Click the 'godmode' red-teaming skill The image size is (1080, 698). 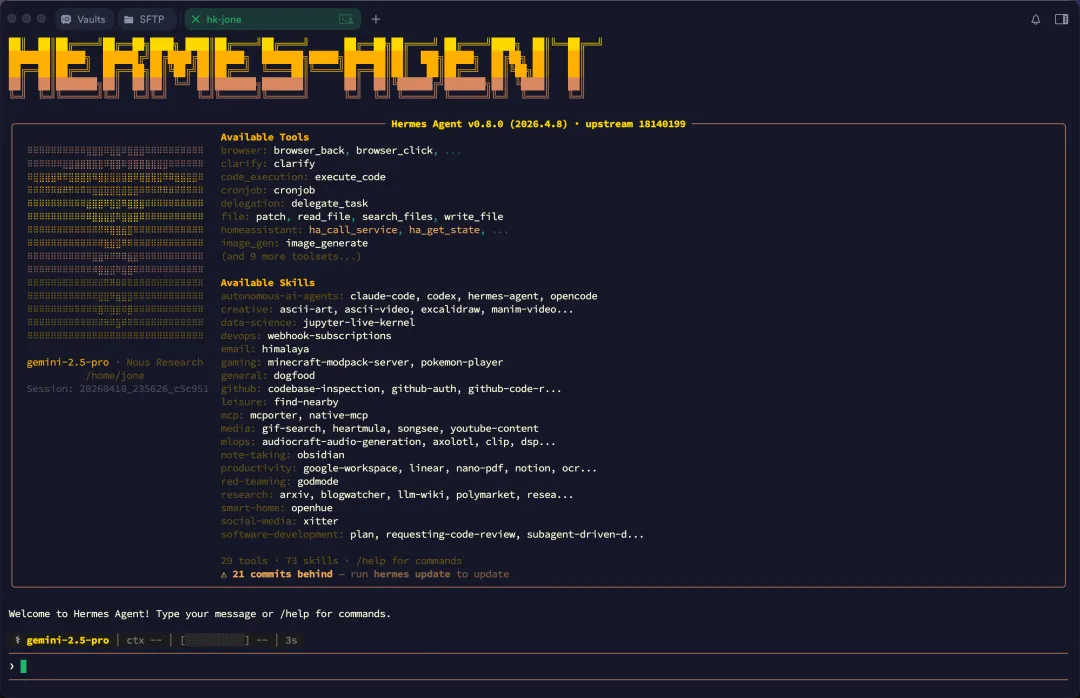318,482
